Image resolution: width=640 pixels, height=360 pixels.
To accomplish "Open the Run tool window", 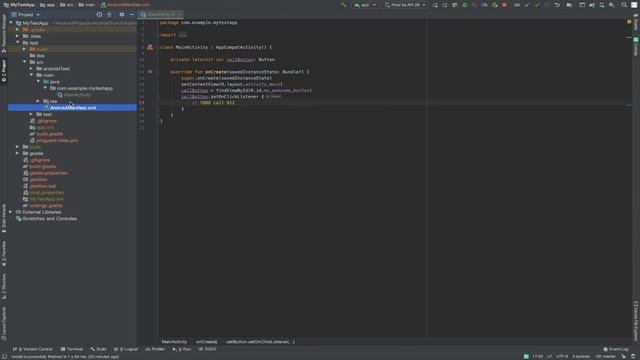I will (182, 349).
